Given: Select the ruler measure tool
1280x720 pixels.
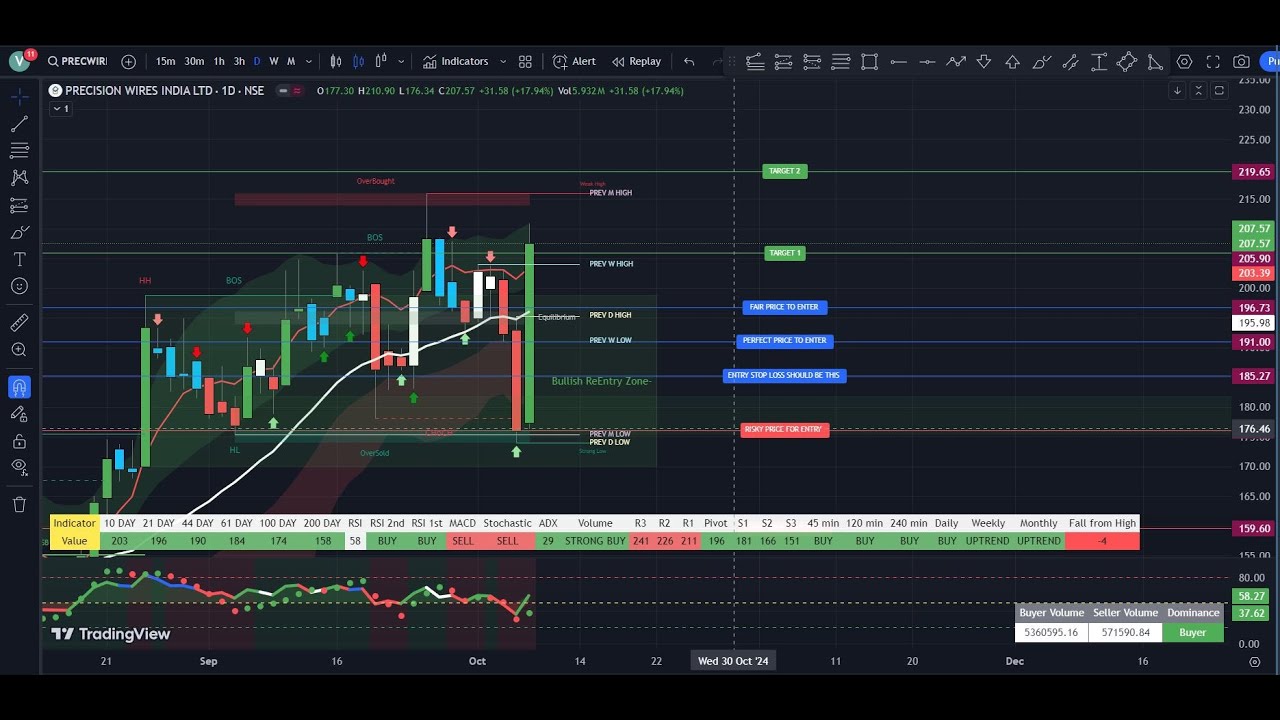Looking at the screenshot, I should click(19, 323).
